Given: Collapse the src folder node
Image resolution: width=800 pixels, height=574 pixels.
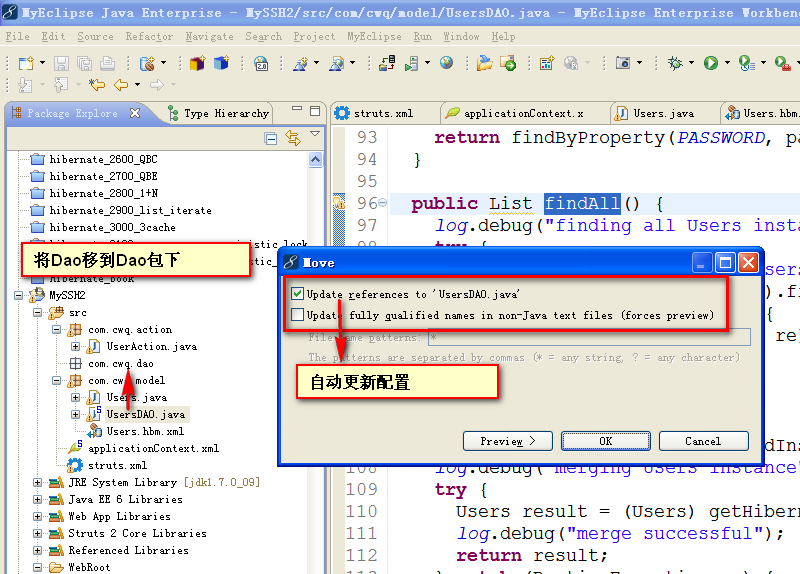Looking at the screenshot, I should tap(38, 312).
